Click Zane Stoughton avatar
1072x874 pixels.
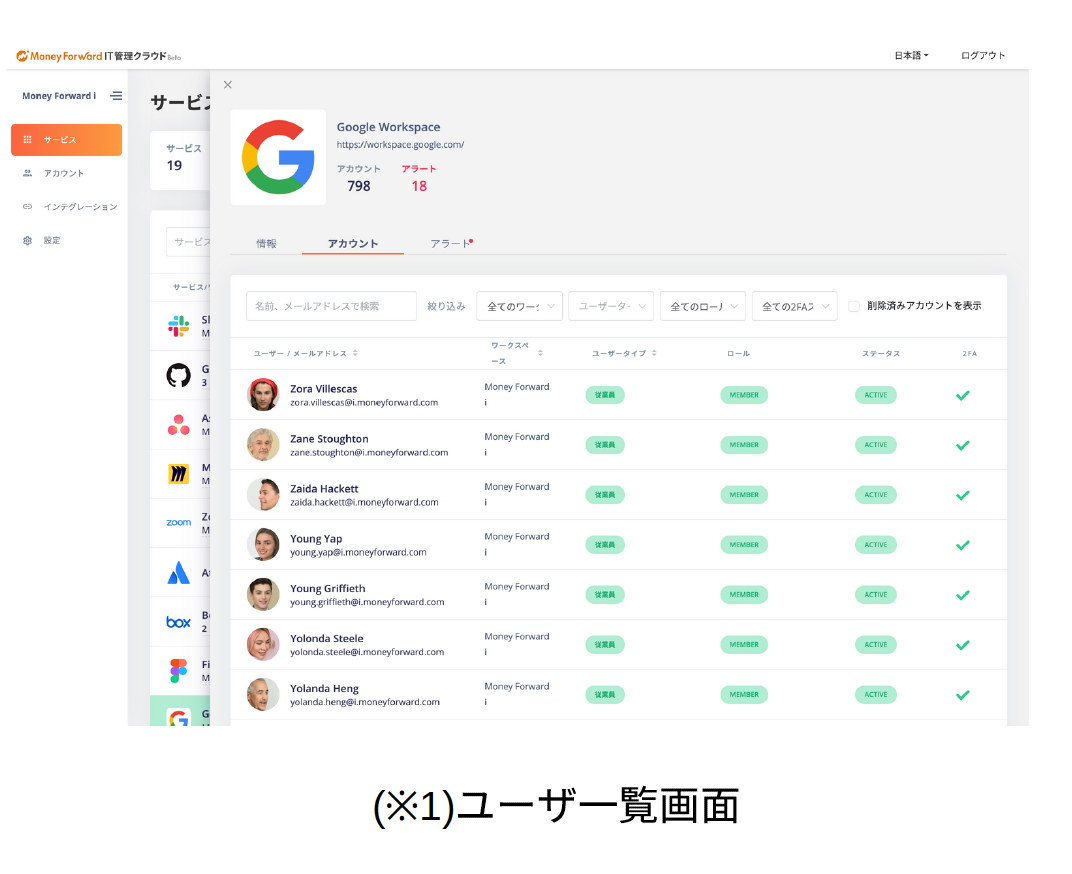(263, 445)
